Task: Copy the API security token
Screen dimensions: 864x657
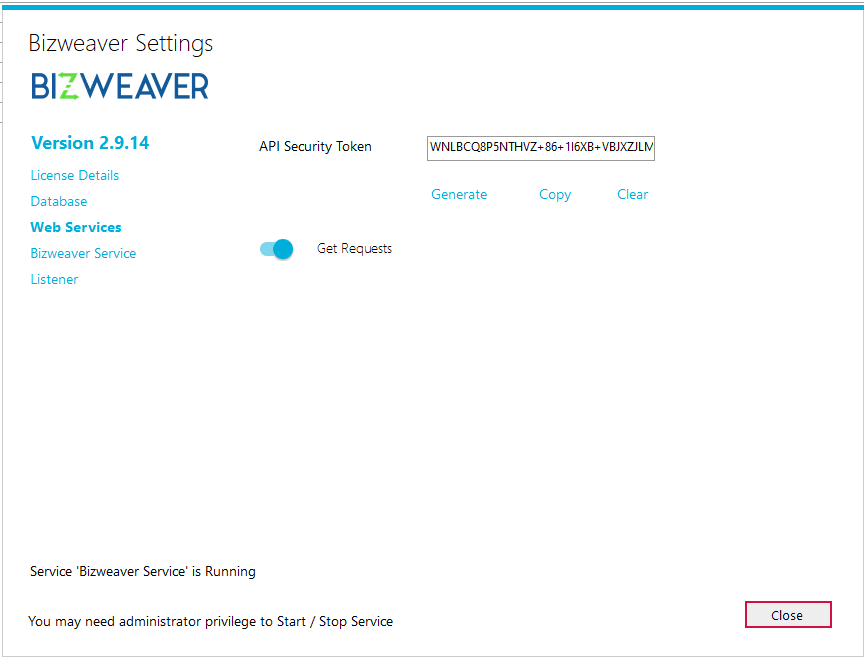Action: (x=555, y=195)
